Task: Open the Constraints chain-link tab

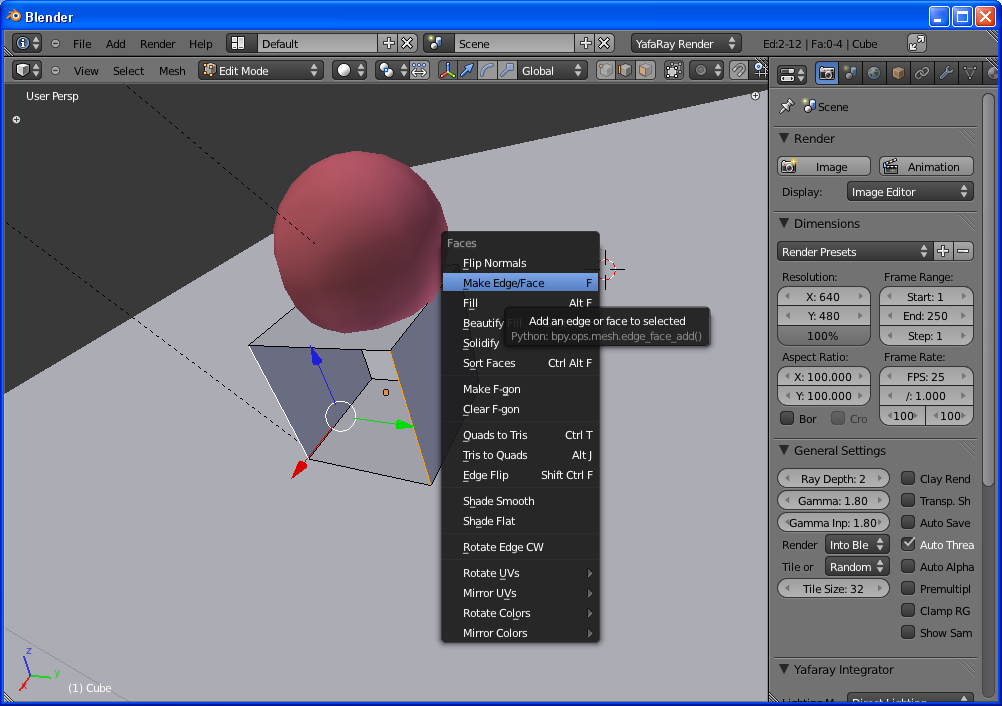Action: (x=921, y=73)
